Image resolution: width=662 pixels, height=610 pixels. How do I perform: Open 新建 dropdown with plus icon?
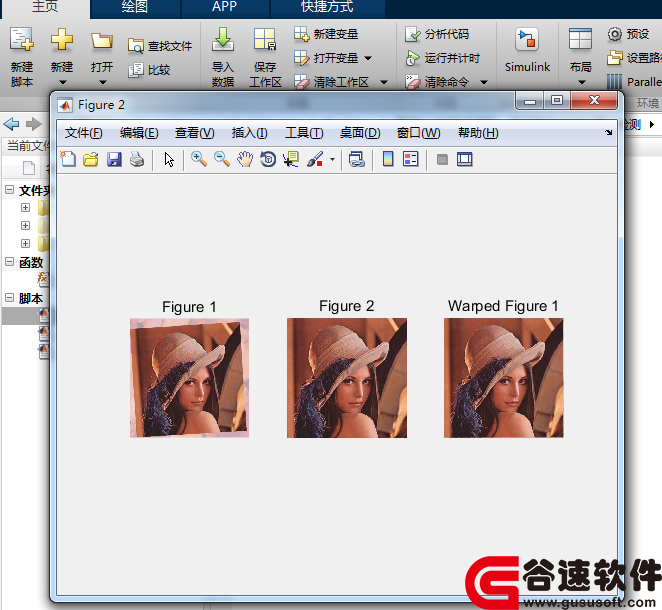pyautogui.click(x=62, y=57)
